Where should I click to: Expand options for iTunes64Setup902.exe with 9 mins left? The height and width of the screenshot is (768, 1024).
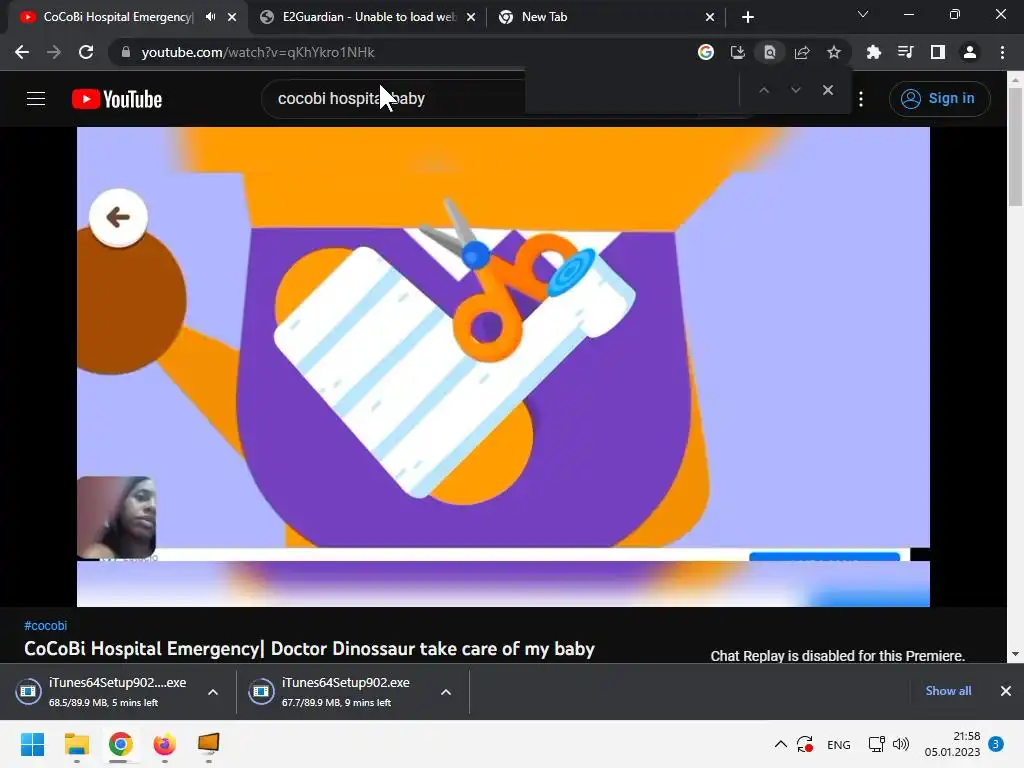[x=446, y=692]
